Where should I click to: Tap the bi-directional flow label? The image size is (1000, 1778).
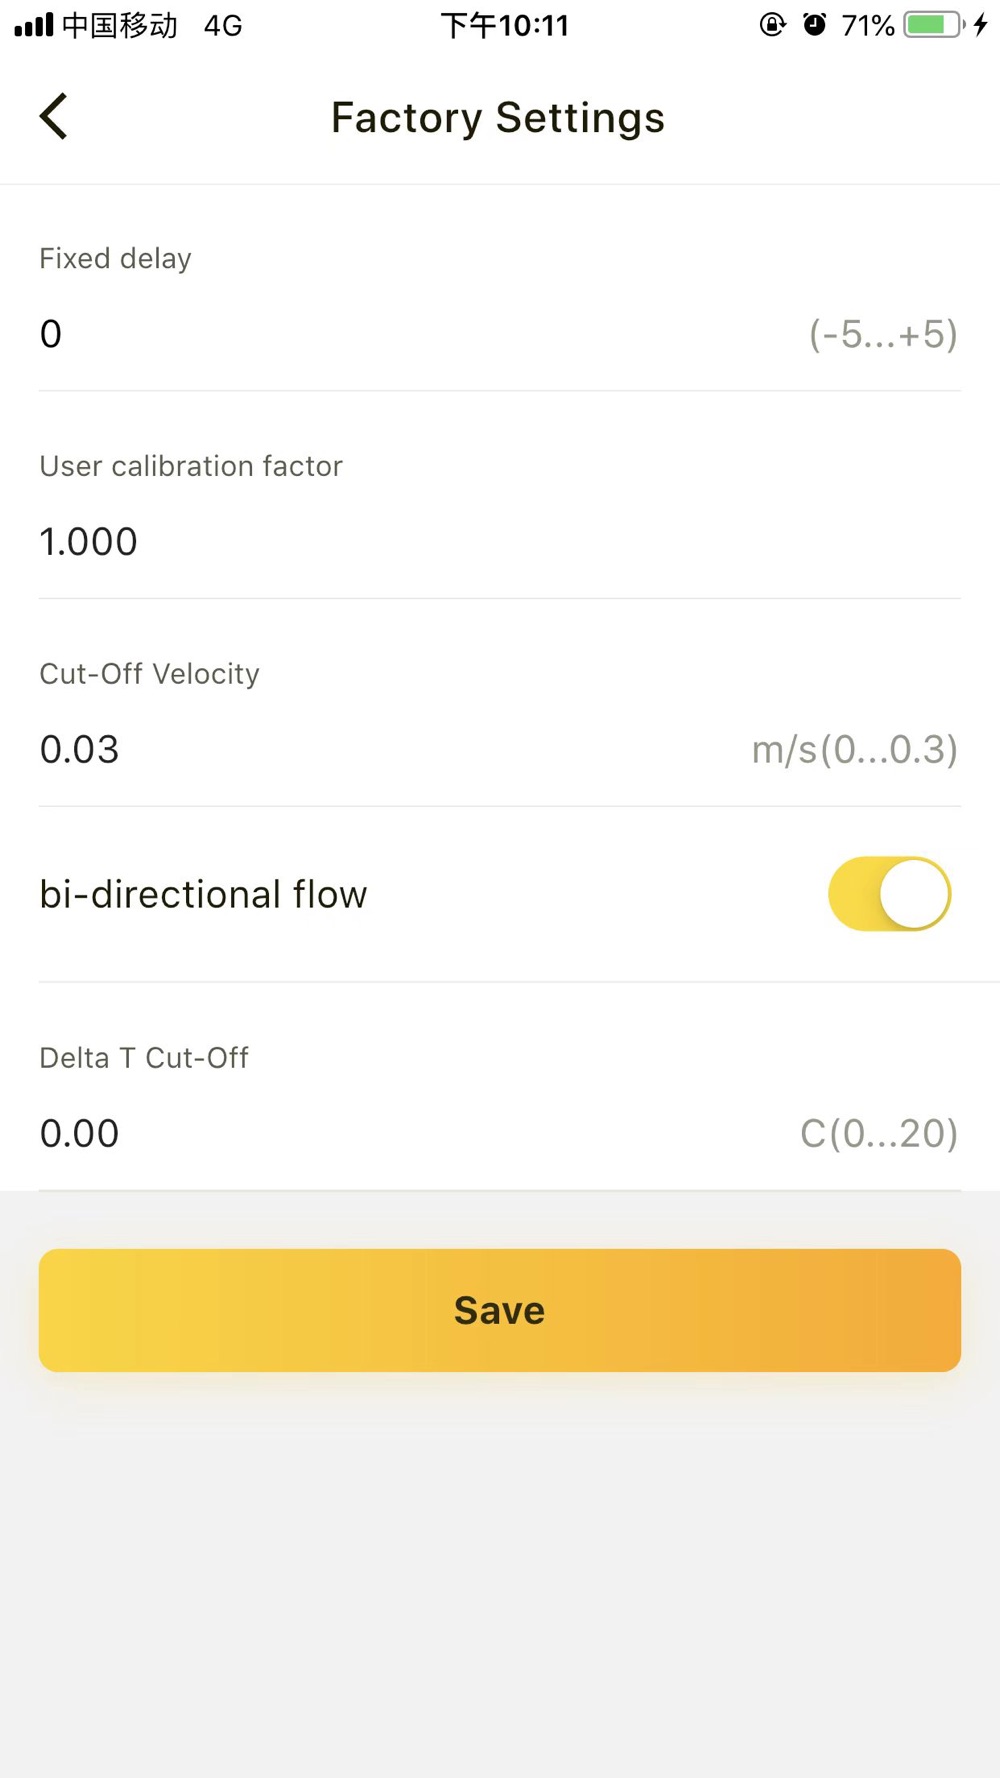tap(203, 894)
